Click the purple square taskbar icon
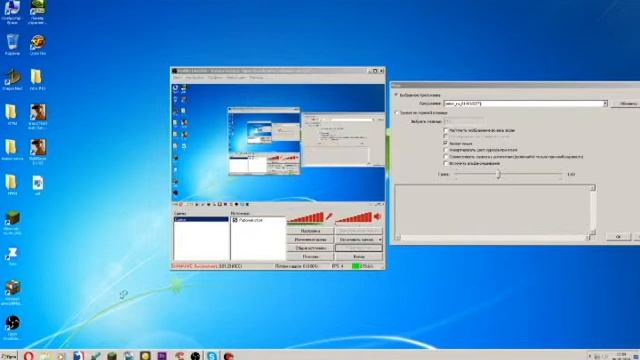This screenshot has width=640, height=360. tap(162, 356)
